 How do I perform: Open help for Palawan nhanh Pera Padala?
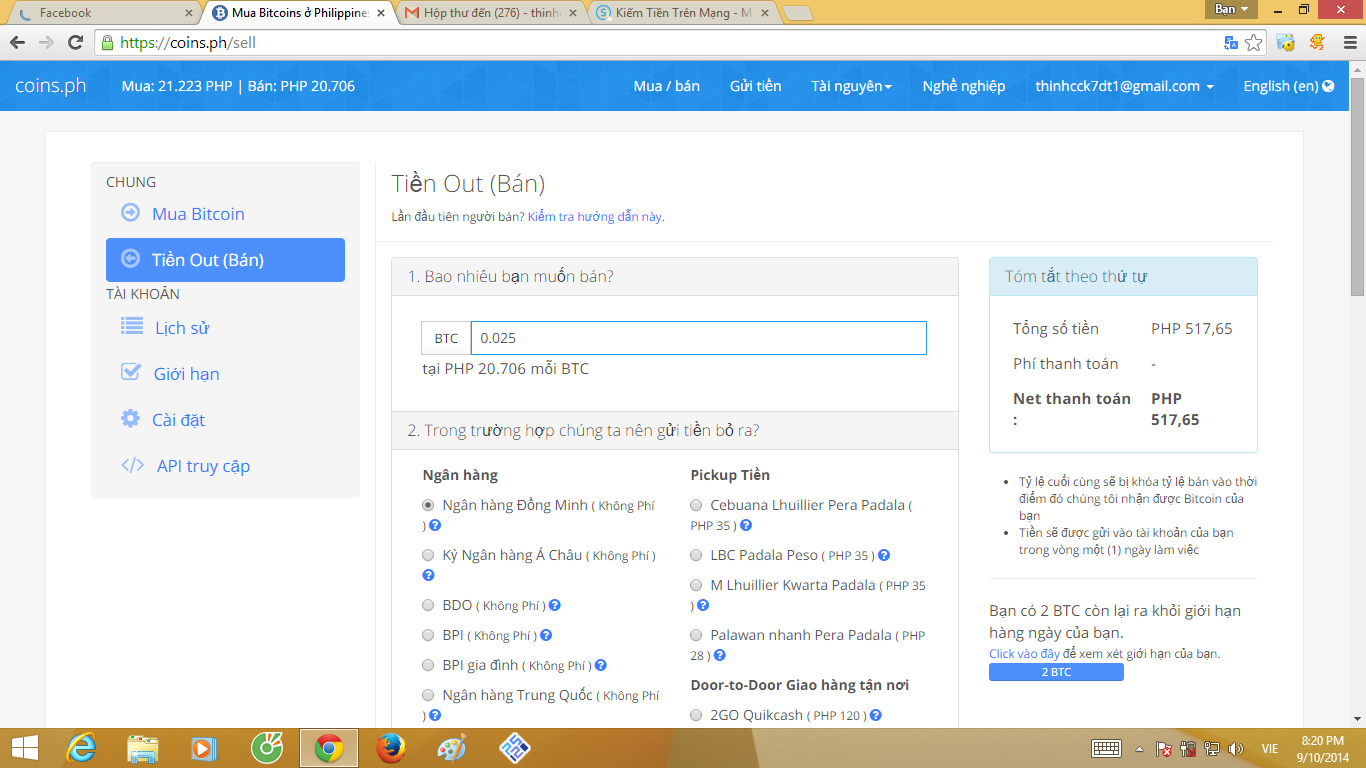(x=720, y=655)
